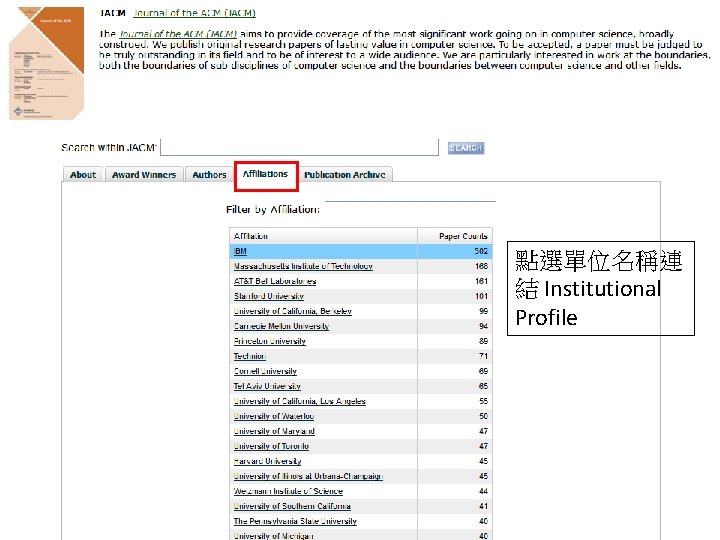The height and width of the screenshot is (540, 720).
Task: Click the paper count 94 for Carnegie Mellon
Action: 484,326
